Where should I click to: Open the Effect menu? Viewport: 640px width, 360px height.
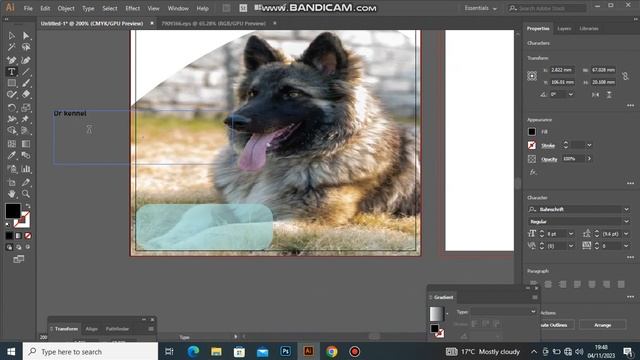pos(132,8)
